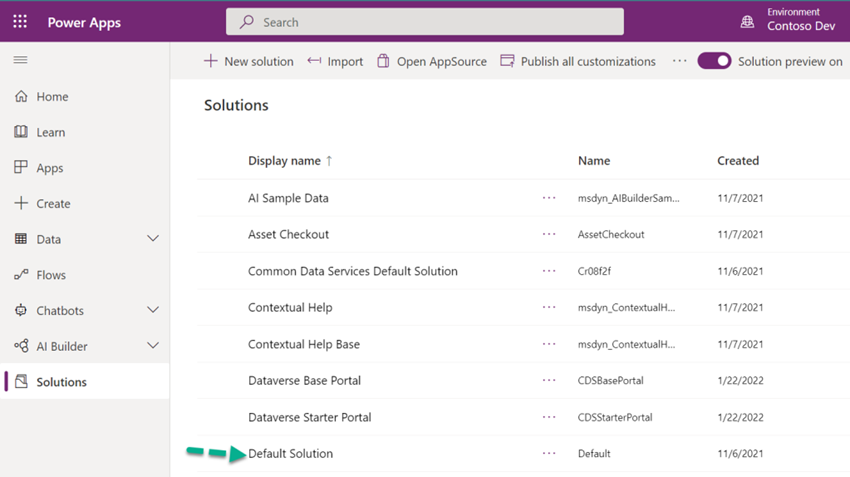Open more options for Default Solution
The width and height of the screenshot is (850, 477).
(x=549, y=453)
